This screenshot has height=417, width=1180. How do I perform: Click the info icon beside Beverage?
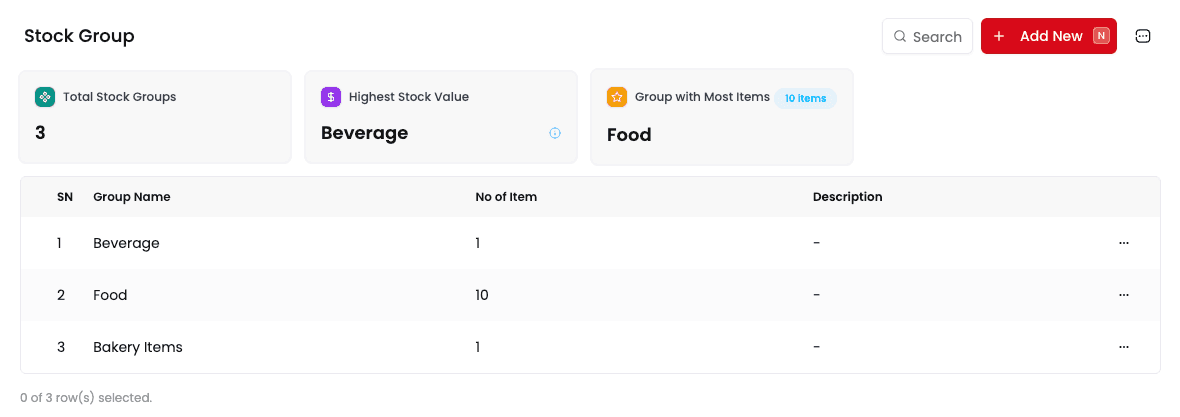click(555, 133)
